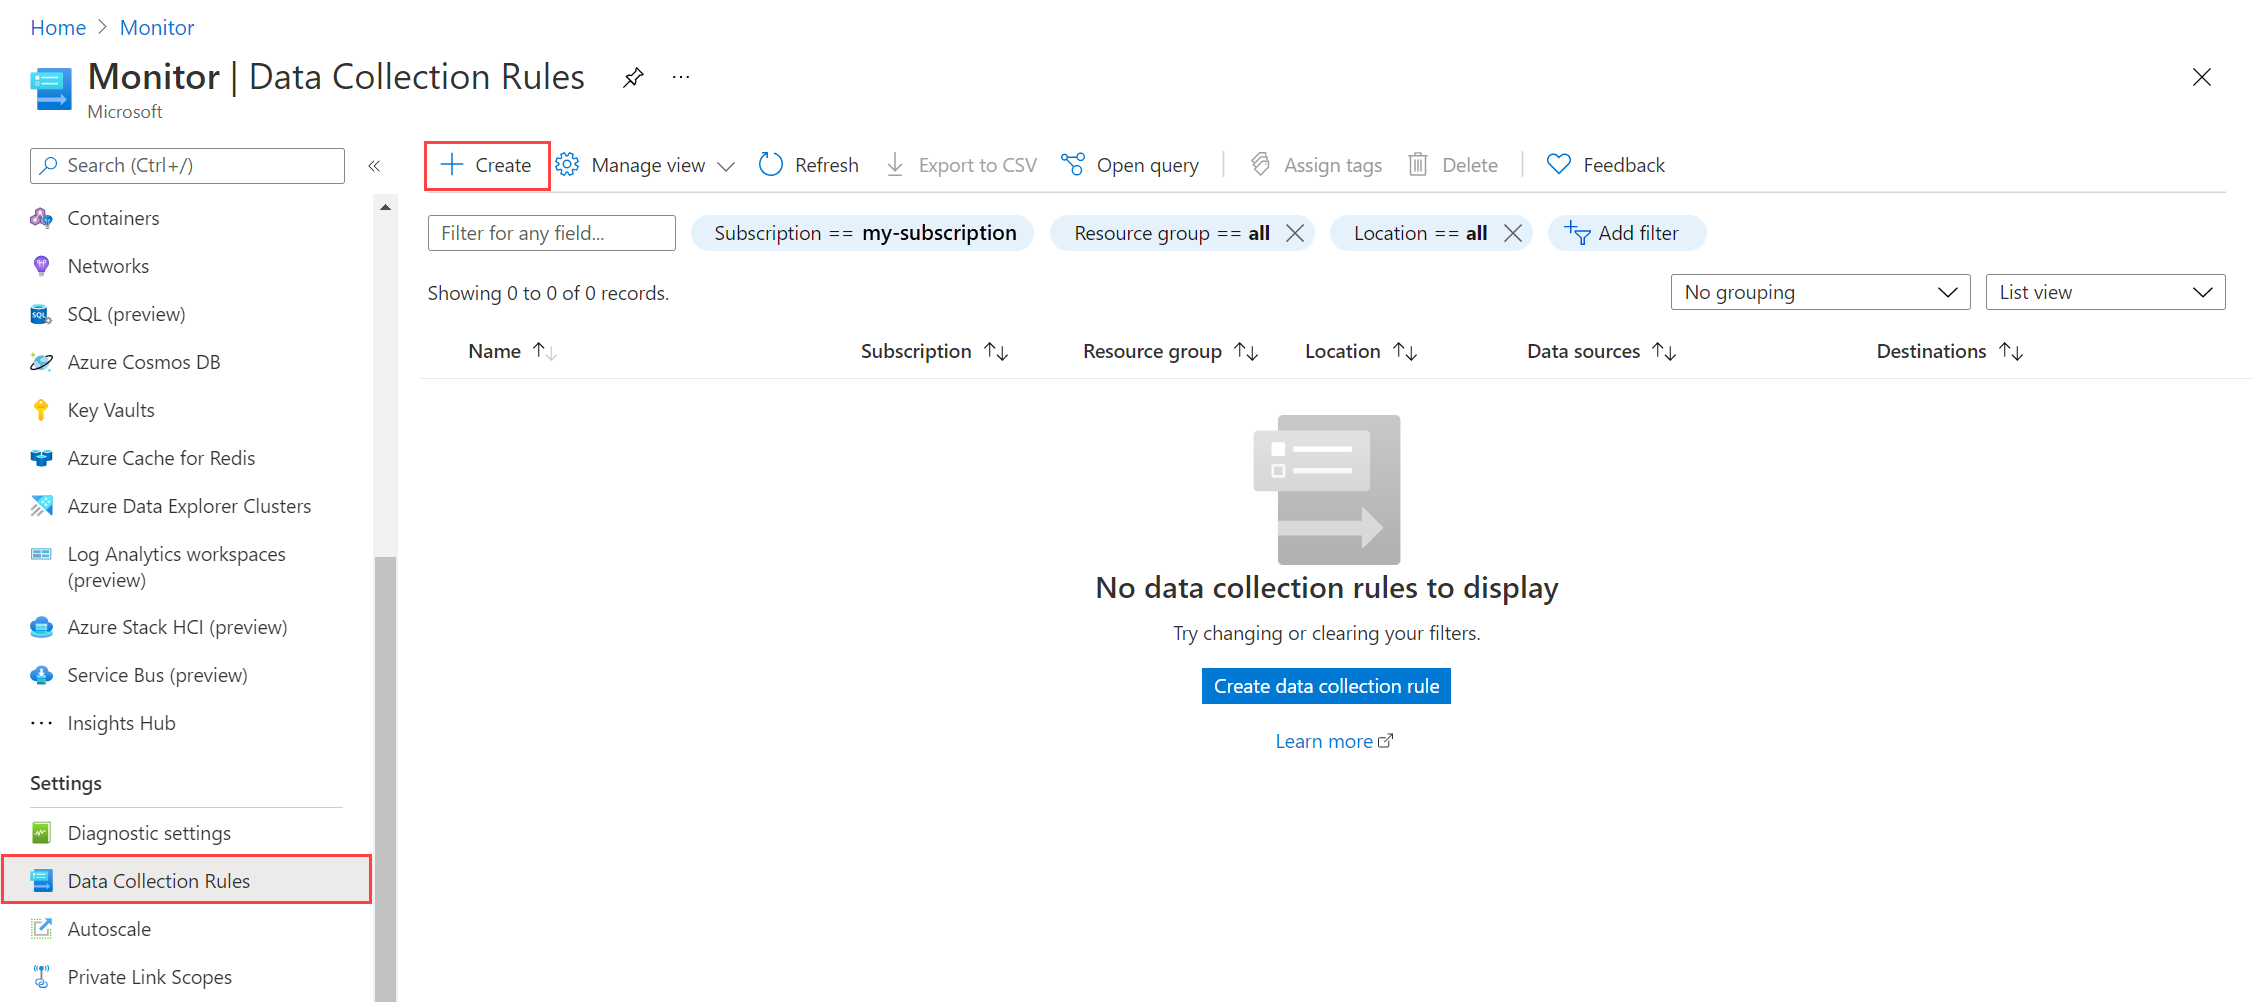Click the Azure Data Explorer Clusters icon

pyautogui.click(x=41, y=506)
